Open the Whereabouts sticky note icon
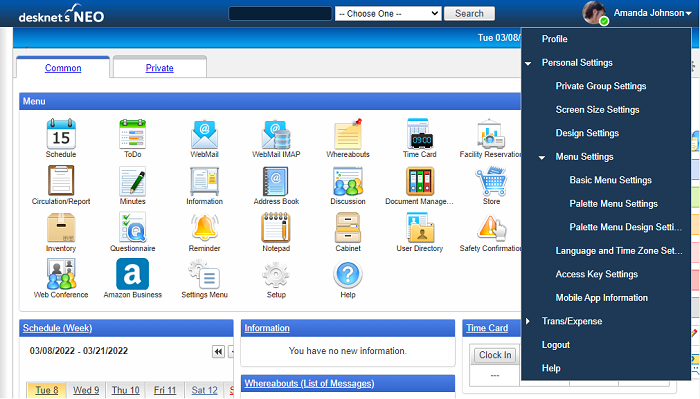 pos(348,134)
